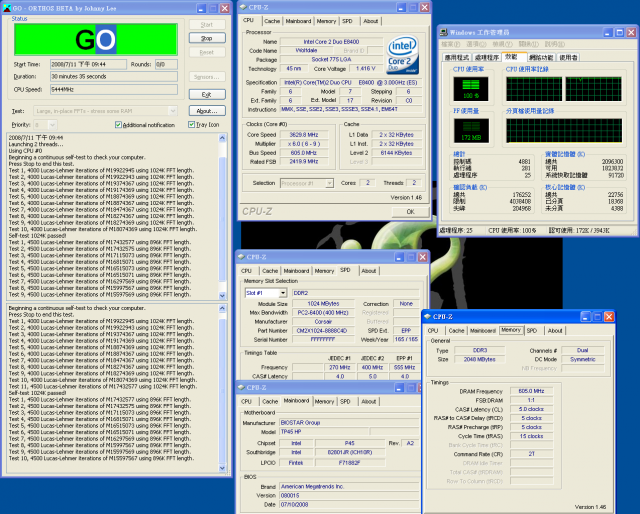Click the Rated FSB value 2419.9 MHz
Screen dimensions: 640x514
tap(303, 162)
